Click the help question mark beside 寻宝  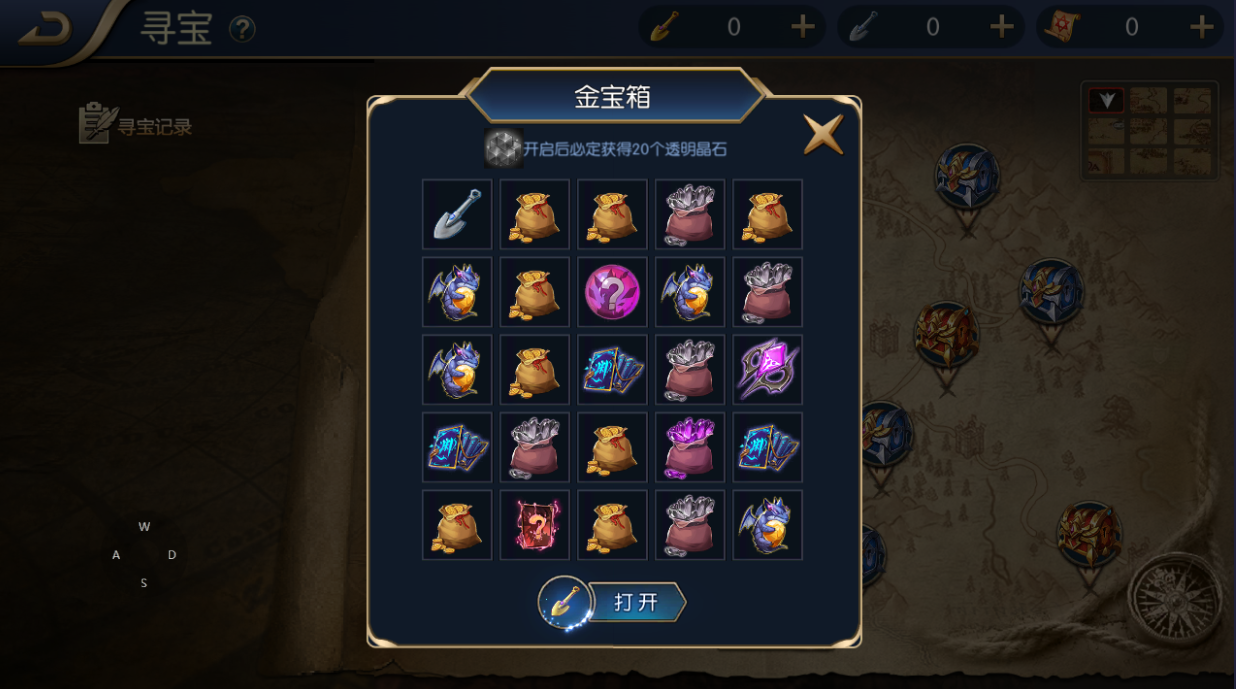click(242, 29)
